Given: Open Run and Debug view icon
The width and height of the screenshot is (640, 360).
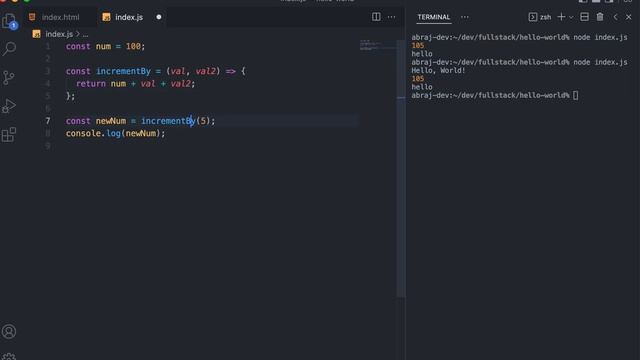Looking at the screenshot, I should click(9, 106).
